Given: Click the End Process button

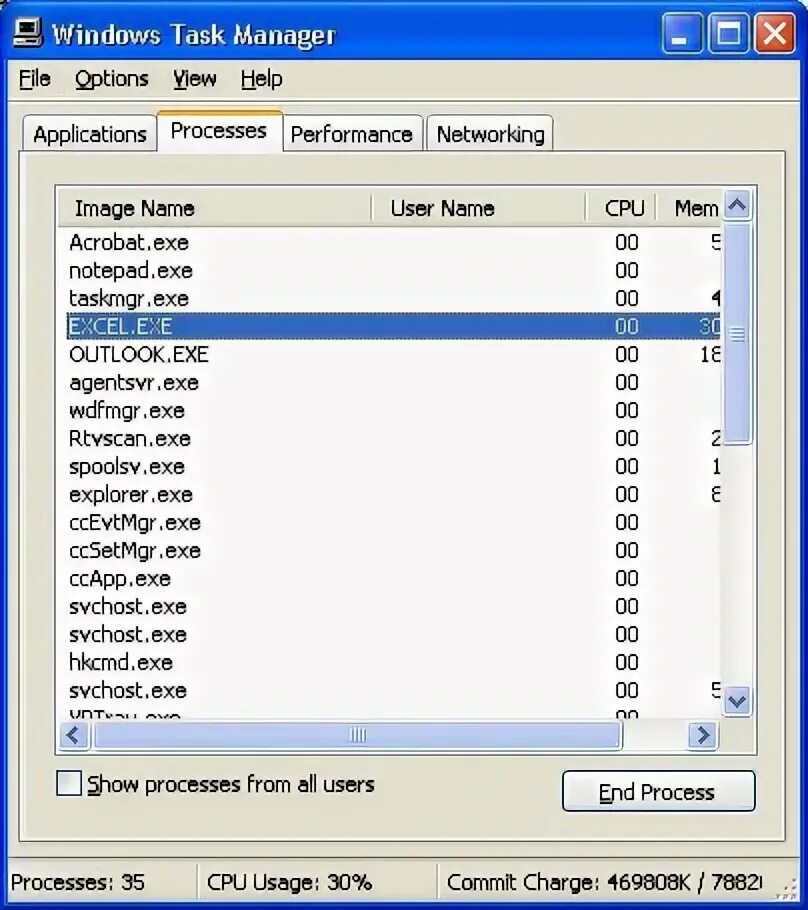Looking at the screenshot, I should coord(659,791).
